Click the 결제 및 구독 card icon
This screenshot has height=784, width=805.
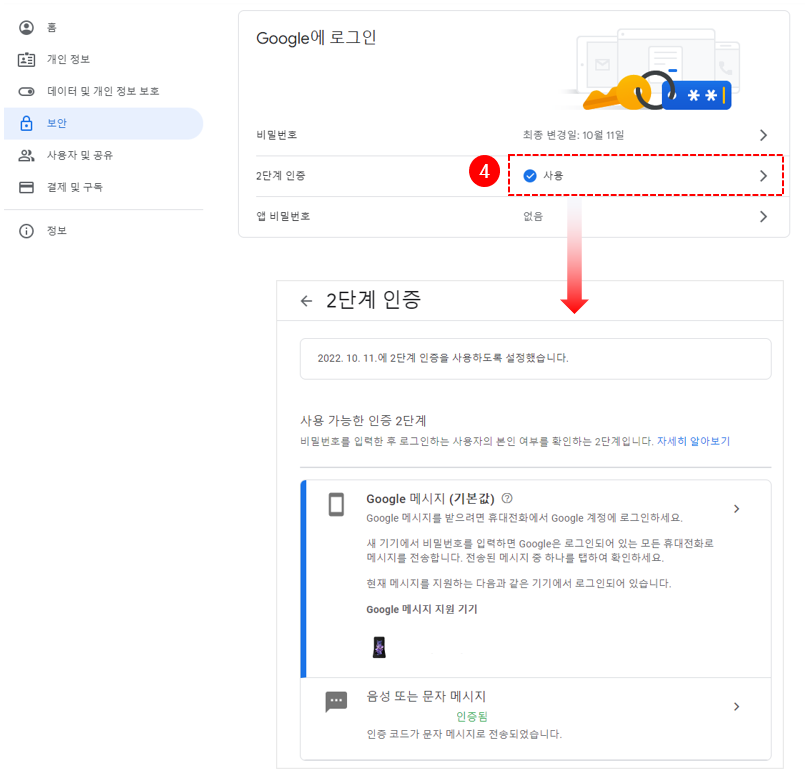[26, 187]
